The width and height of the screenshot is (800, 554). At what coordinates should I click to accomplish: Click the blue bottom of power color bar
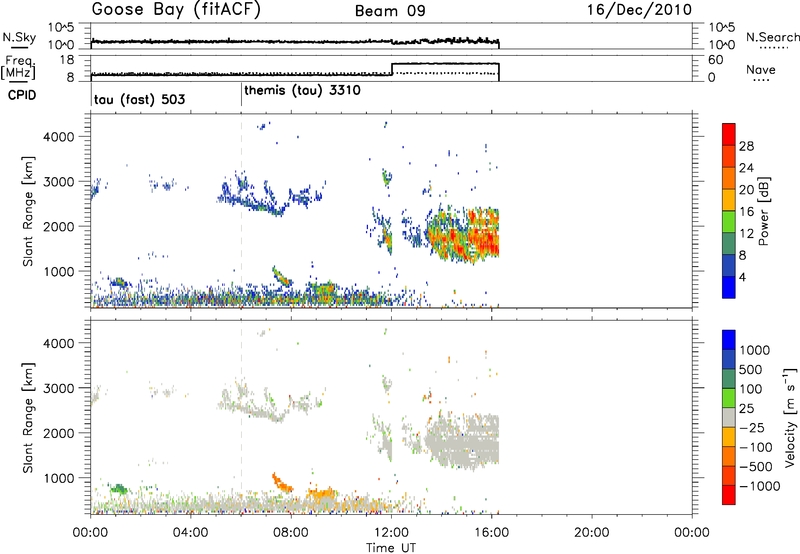coord(729,287)
